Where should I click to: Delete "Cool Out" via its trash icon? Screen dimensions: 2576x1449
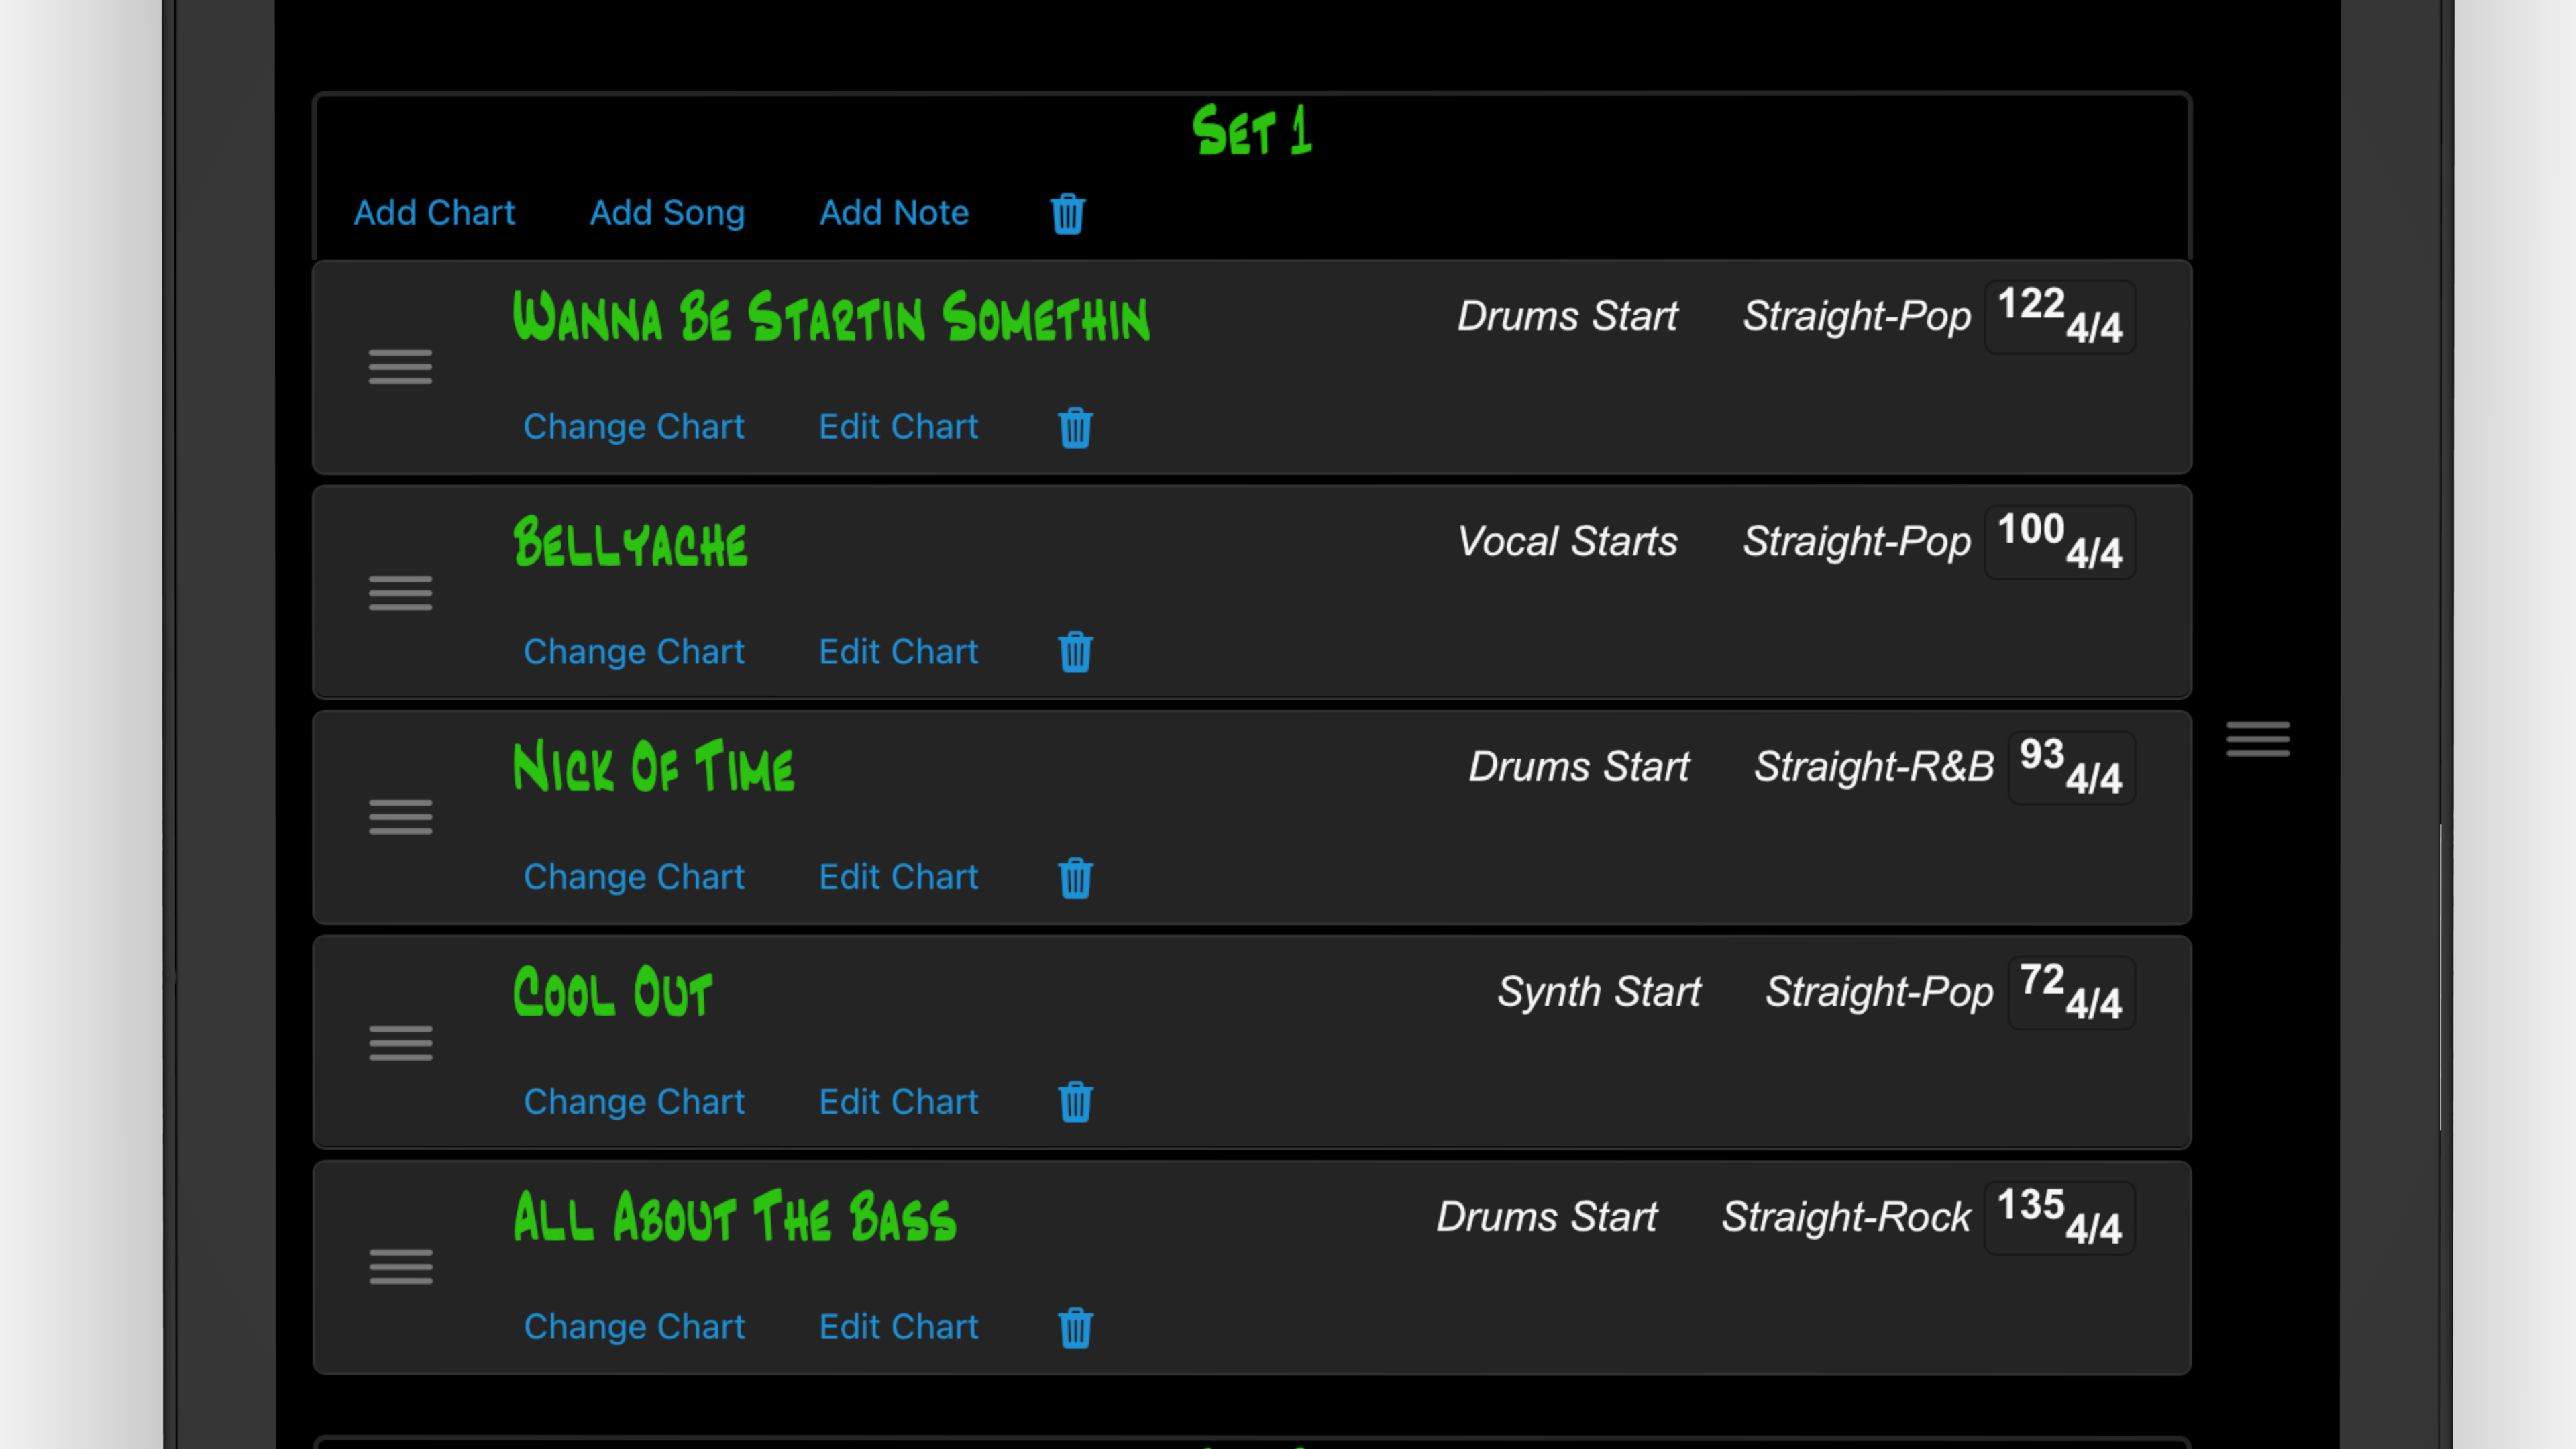click(x=1075, y=1102)
